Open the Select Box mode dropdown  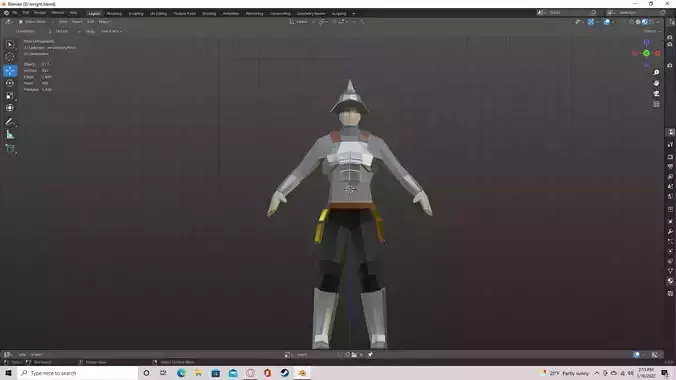coord(111,31)
